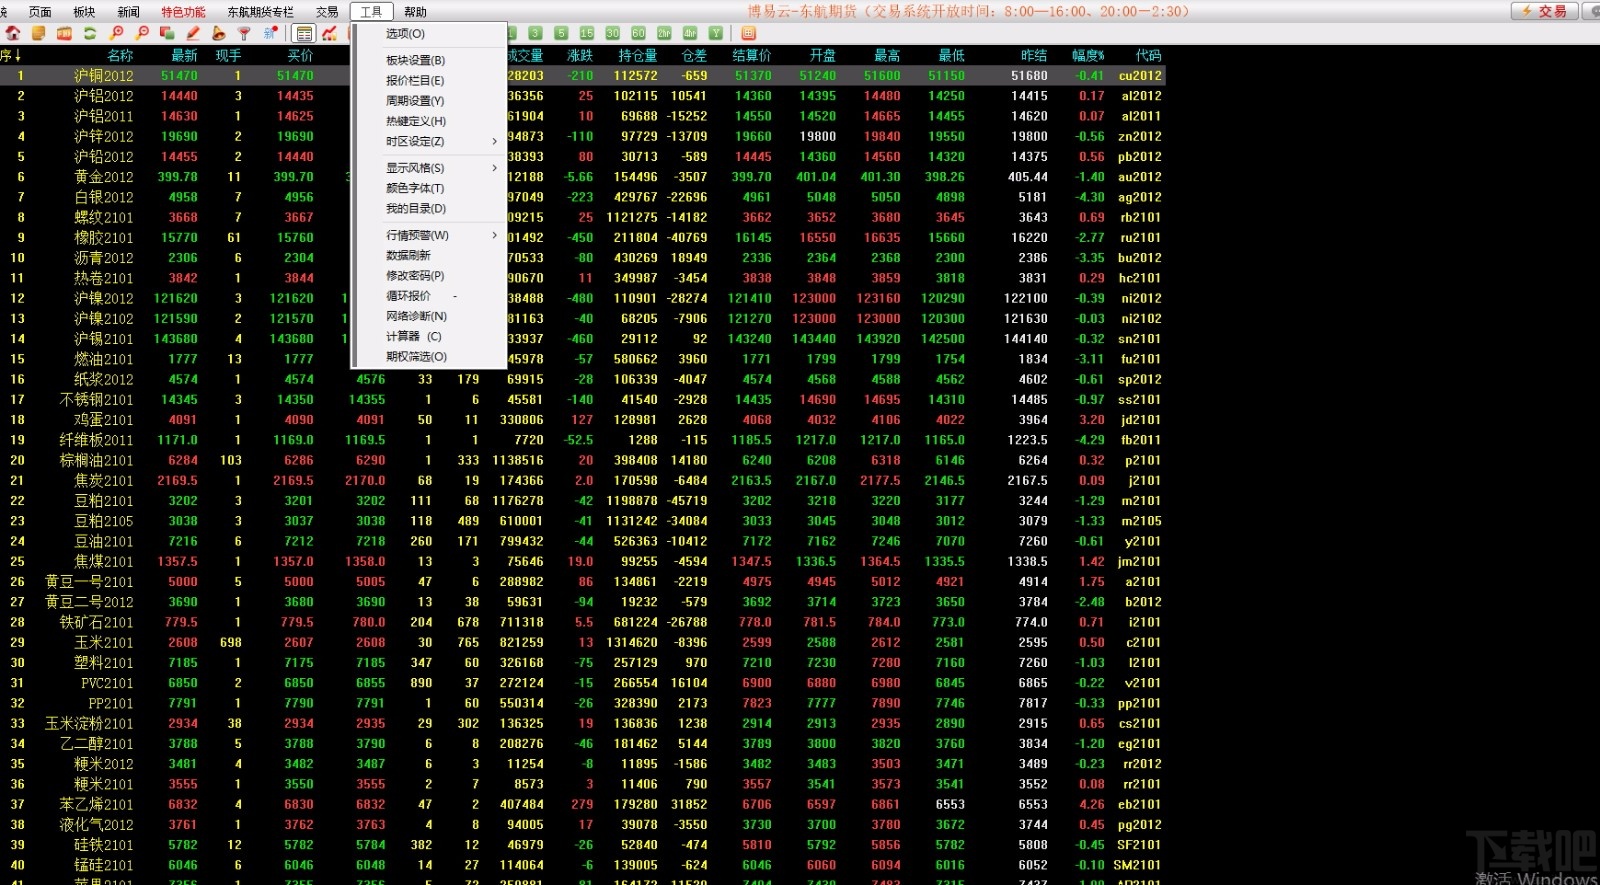1600x885 pixels.
Task: Choose 选项(O) from the menu
Action: coord(429,34)
